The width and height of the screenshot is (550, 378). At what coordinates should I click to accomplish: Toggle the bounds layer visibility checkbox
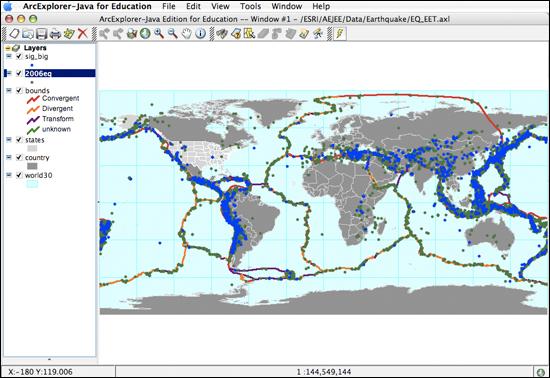19,91
